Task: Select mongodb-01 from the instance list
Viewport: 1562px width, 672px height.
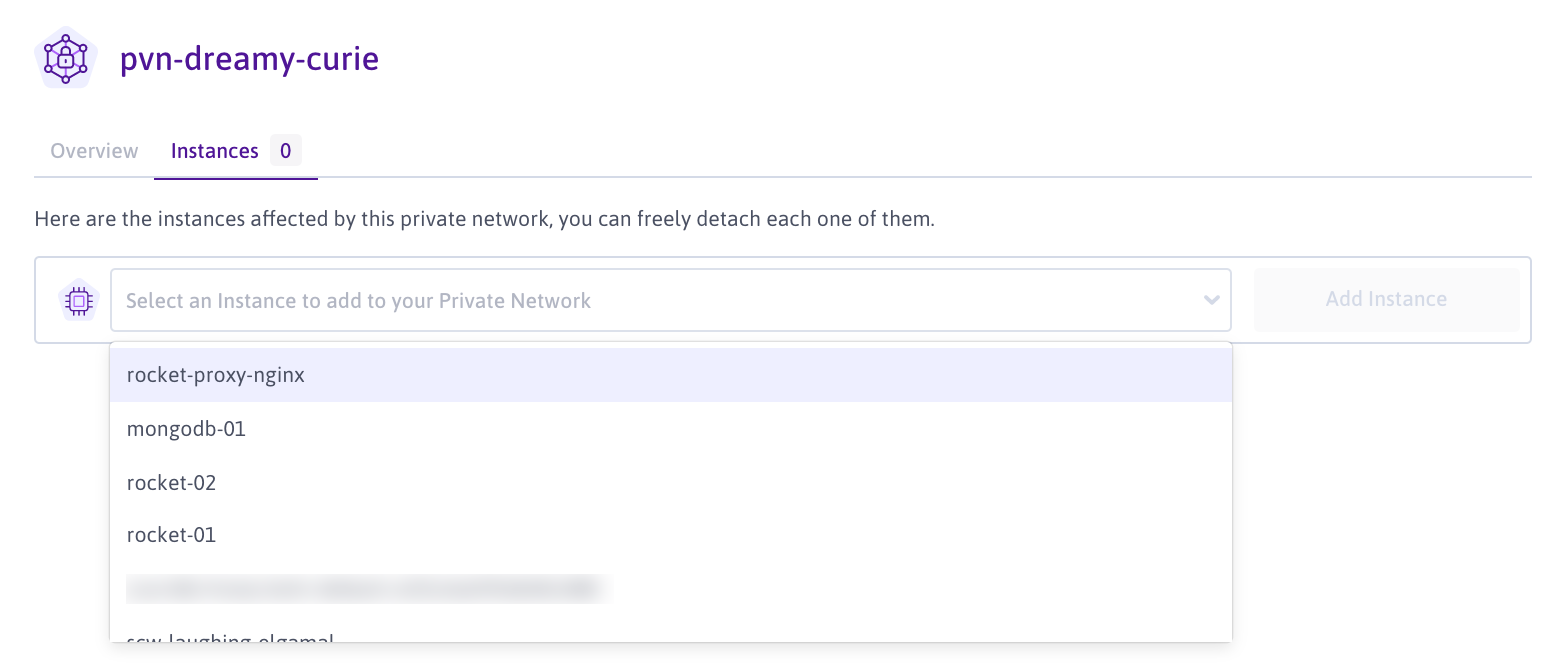Action: click(186, 429)
